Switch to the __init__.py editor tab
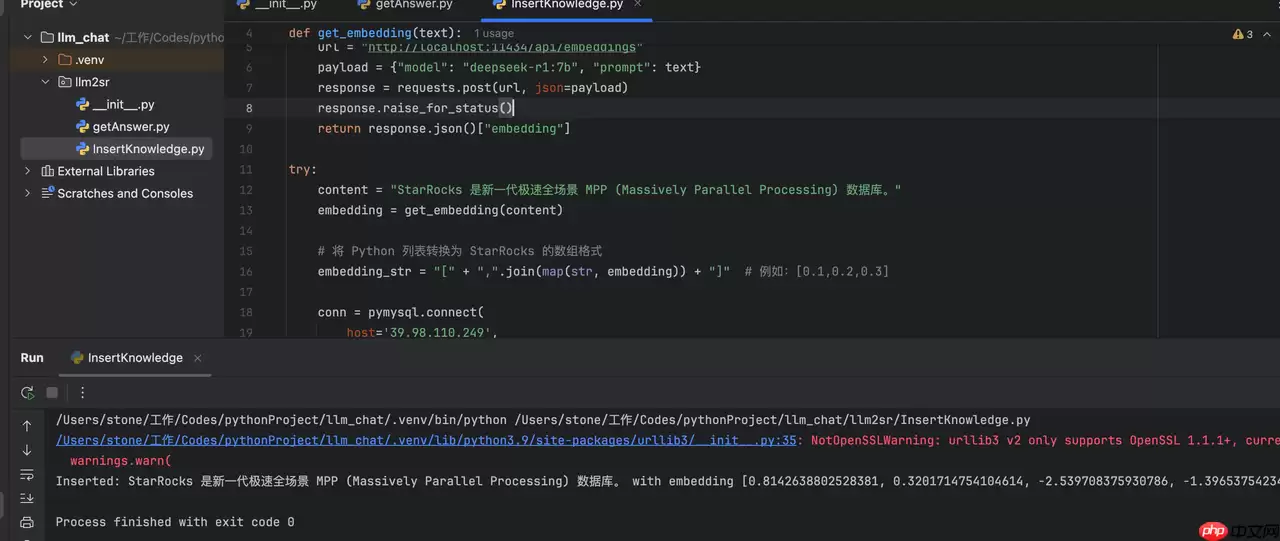Screen dimensions: 1280x541 [x=277, y=5]
